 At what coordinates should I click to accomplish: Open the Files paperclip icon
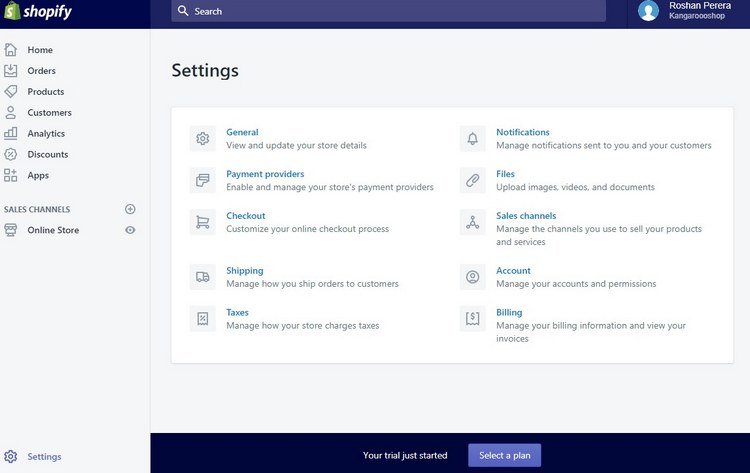tap(473, 180)
